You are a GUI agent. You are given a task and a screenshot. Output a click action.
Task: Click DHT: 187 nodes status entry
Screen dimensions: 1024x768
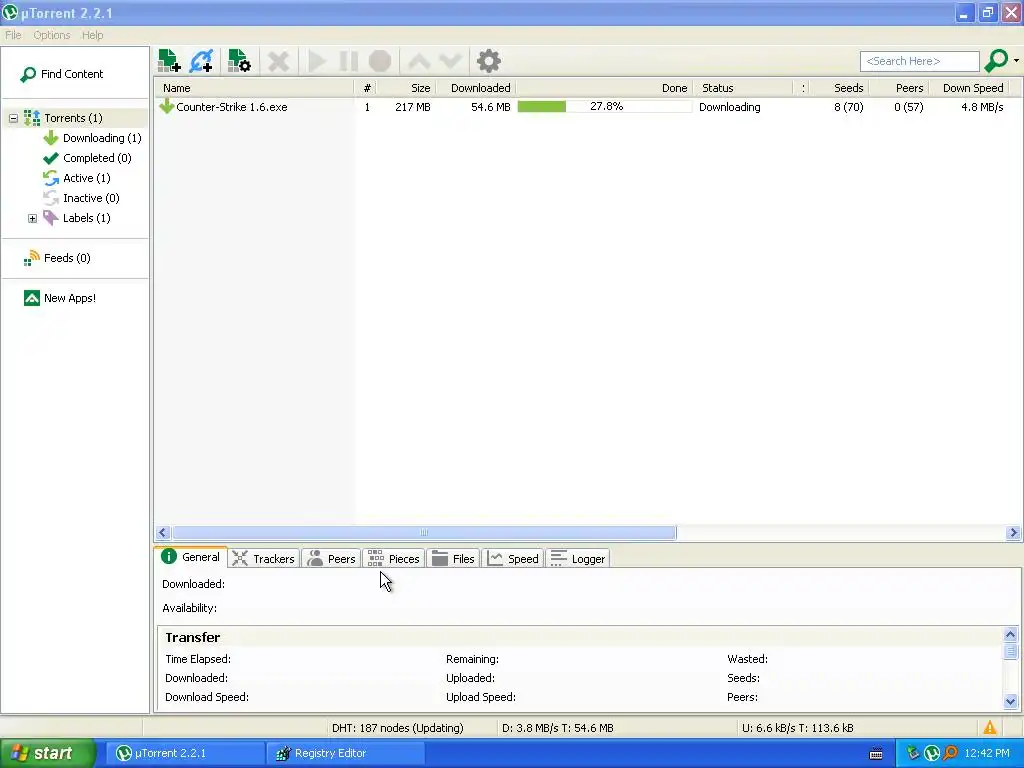coord(398,728)
